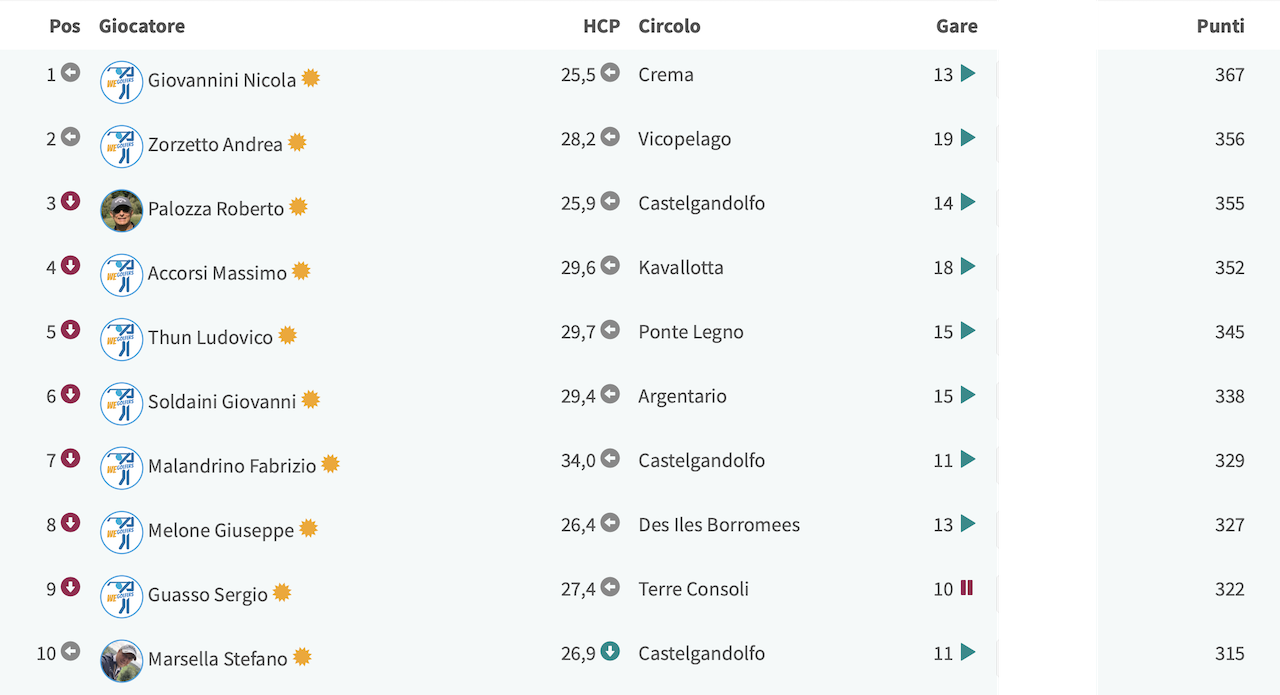Sort by the Punti column header

1220,26
